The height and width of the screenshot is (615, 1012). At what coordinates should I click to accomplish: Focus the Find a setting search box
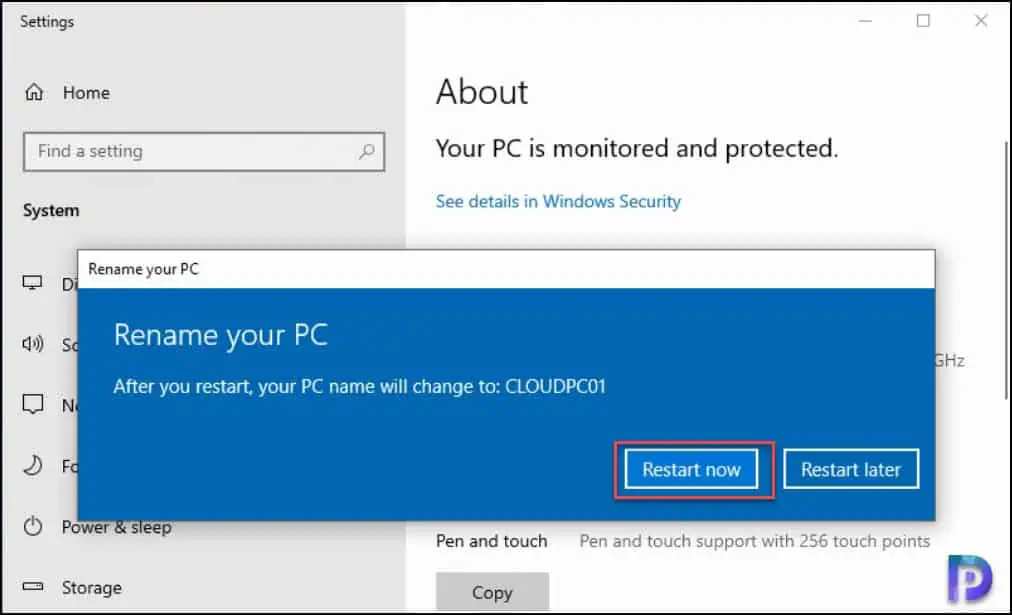coord(204,152)
